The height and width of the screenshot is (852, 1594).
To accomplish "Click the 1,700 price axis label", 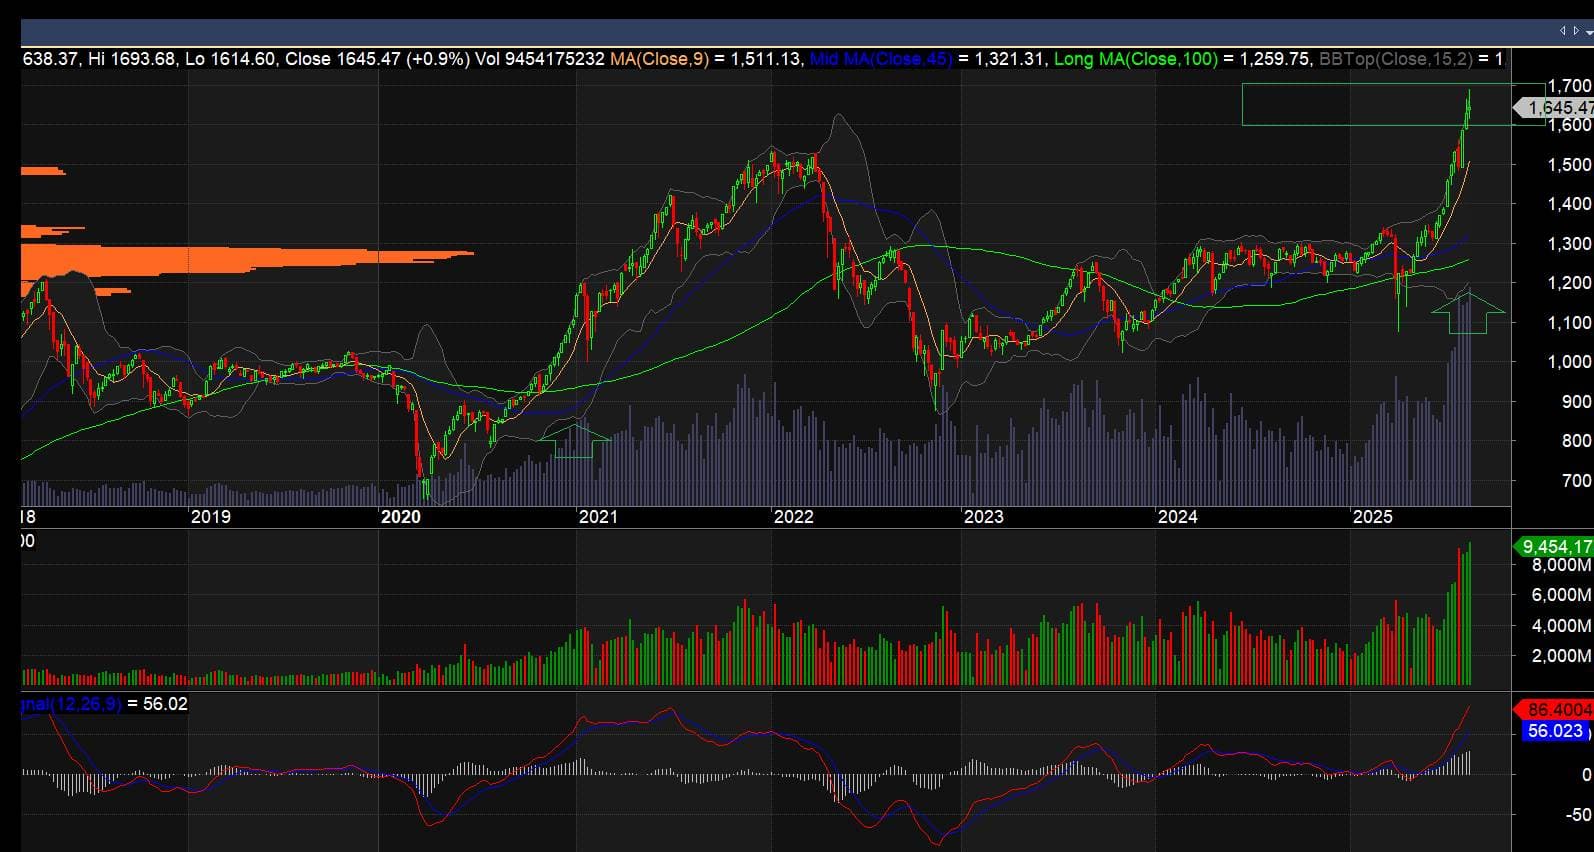I will tap(1569, 86).
